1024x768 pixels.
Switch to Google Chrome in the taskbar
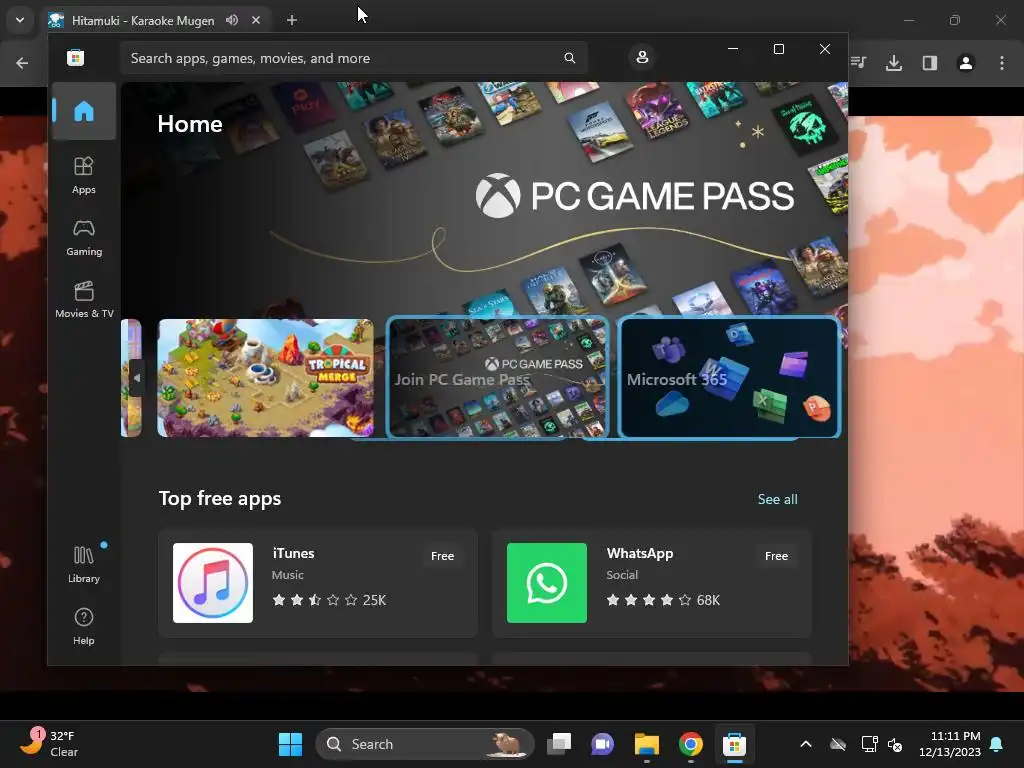(690, 744)
